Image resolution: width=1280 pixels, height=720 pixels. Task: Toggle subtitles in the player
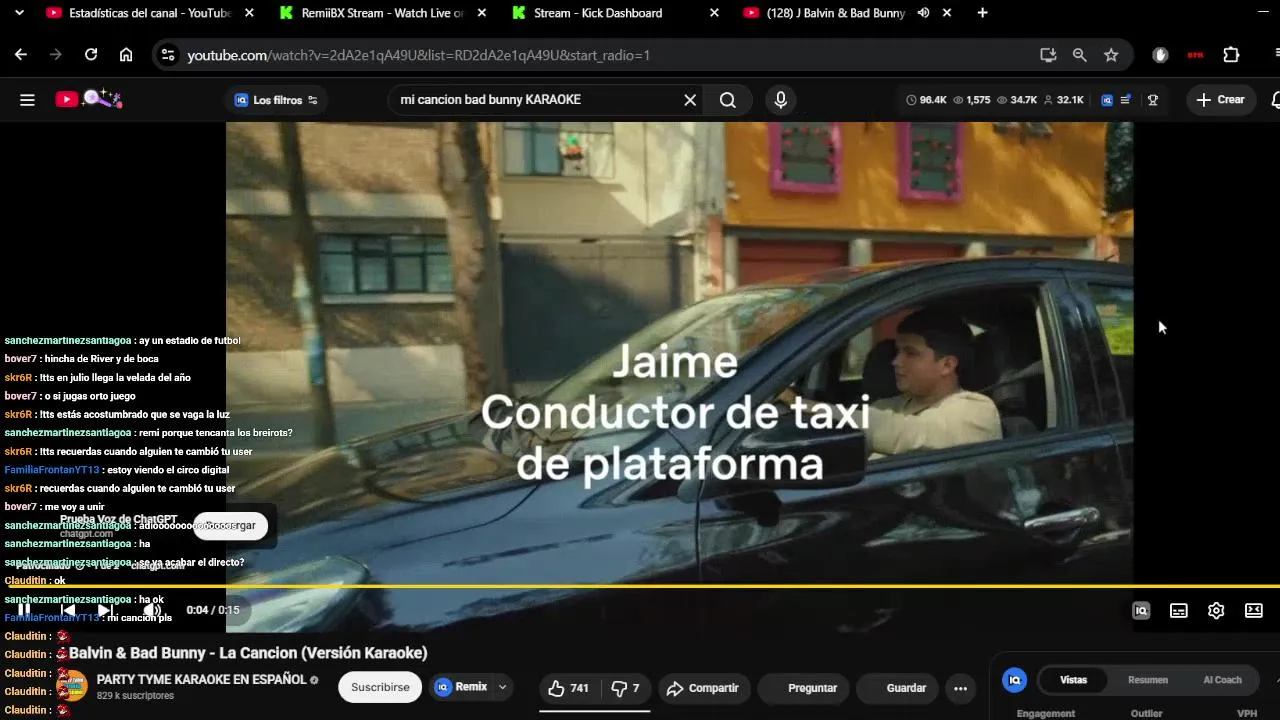pyautogui.click(x=1179, y=611)
